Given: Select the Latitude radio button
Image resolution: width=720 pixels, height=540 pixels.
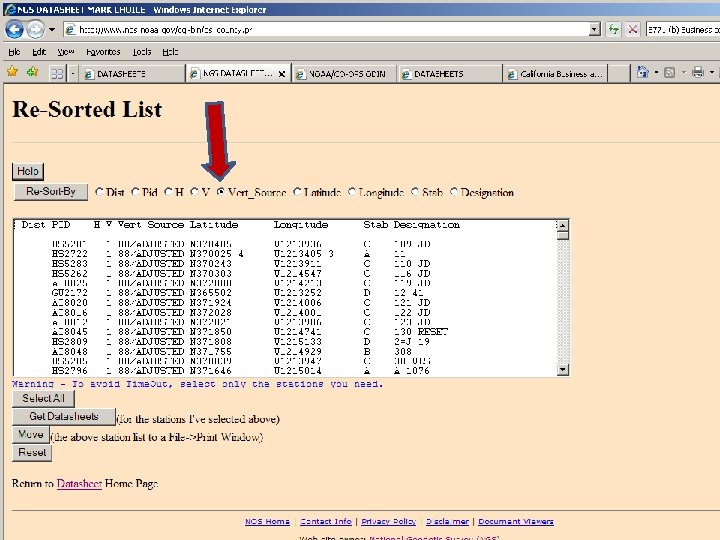Looking at the screenshot, I should (x=298, y=192).
